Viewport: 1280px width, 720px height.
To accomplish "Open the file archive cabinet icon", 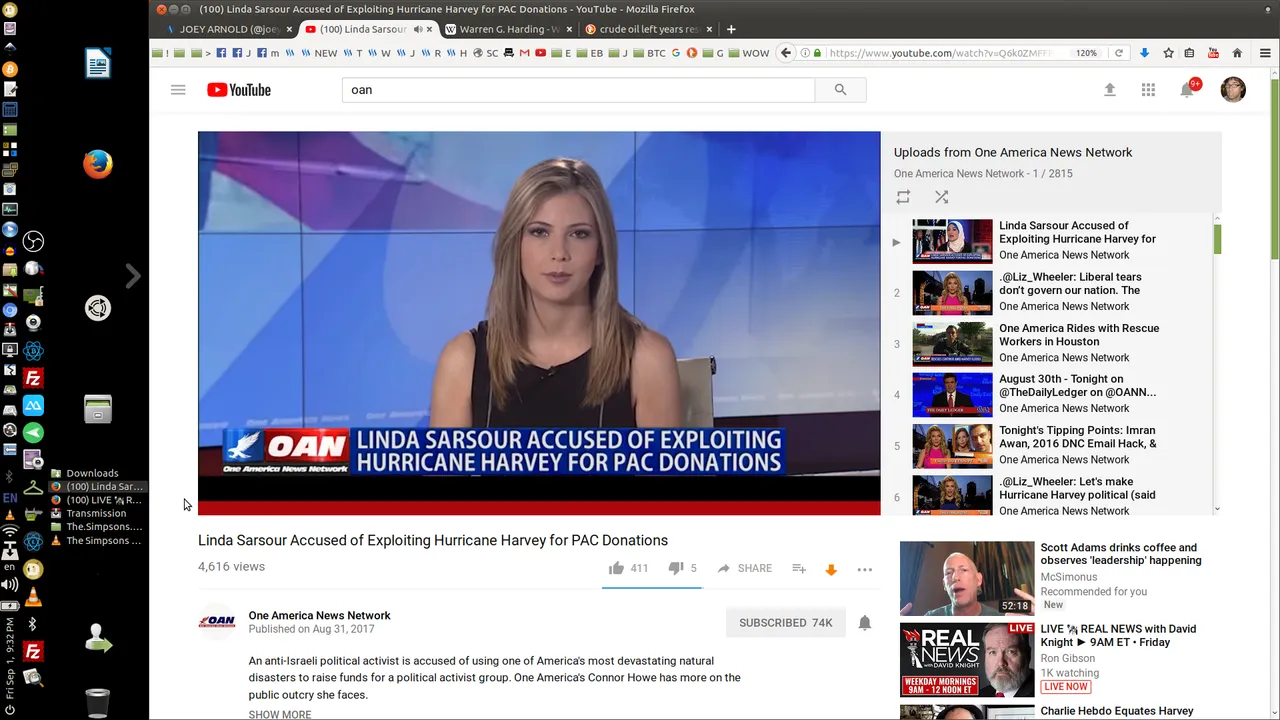I will click(x=98, y=408).
